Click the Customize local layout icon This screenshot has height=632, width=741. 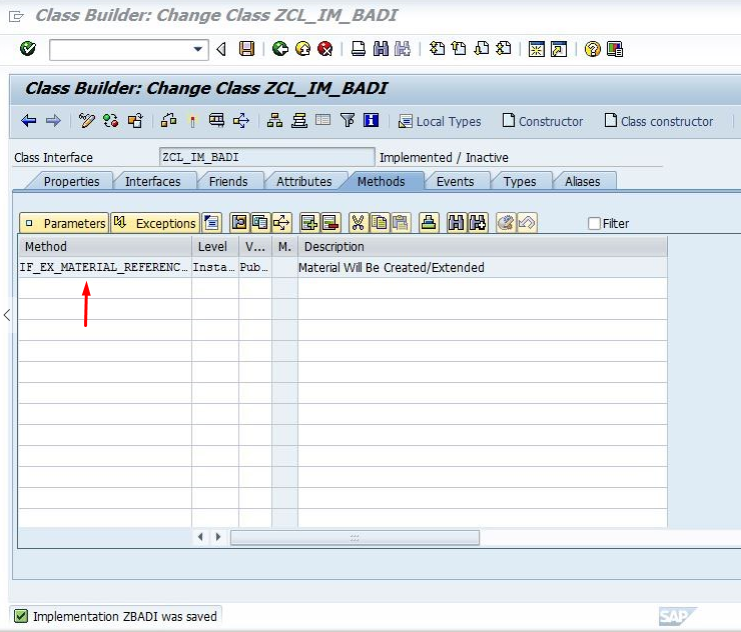click(615, 49)
